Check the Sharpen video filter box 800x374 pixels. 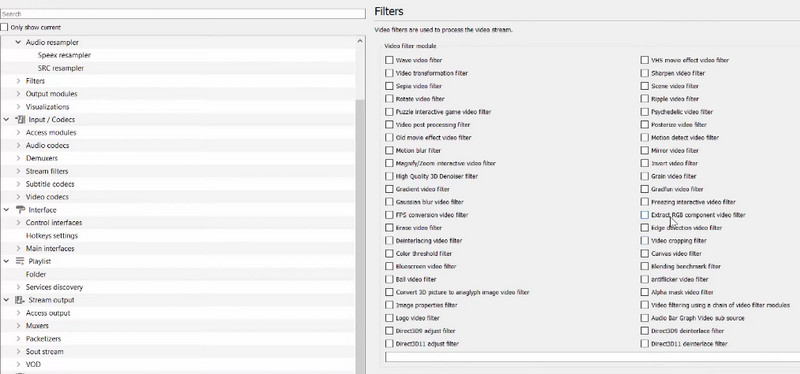(x=645, y=73)
